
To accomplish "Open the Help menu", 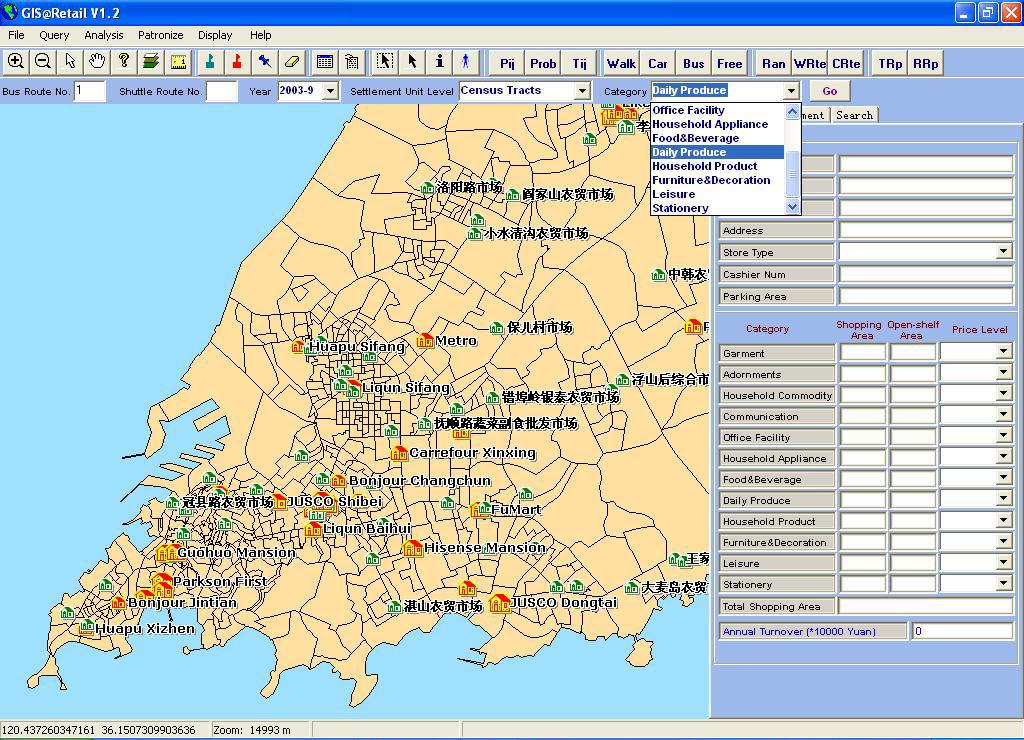I will tap(261, 35).
